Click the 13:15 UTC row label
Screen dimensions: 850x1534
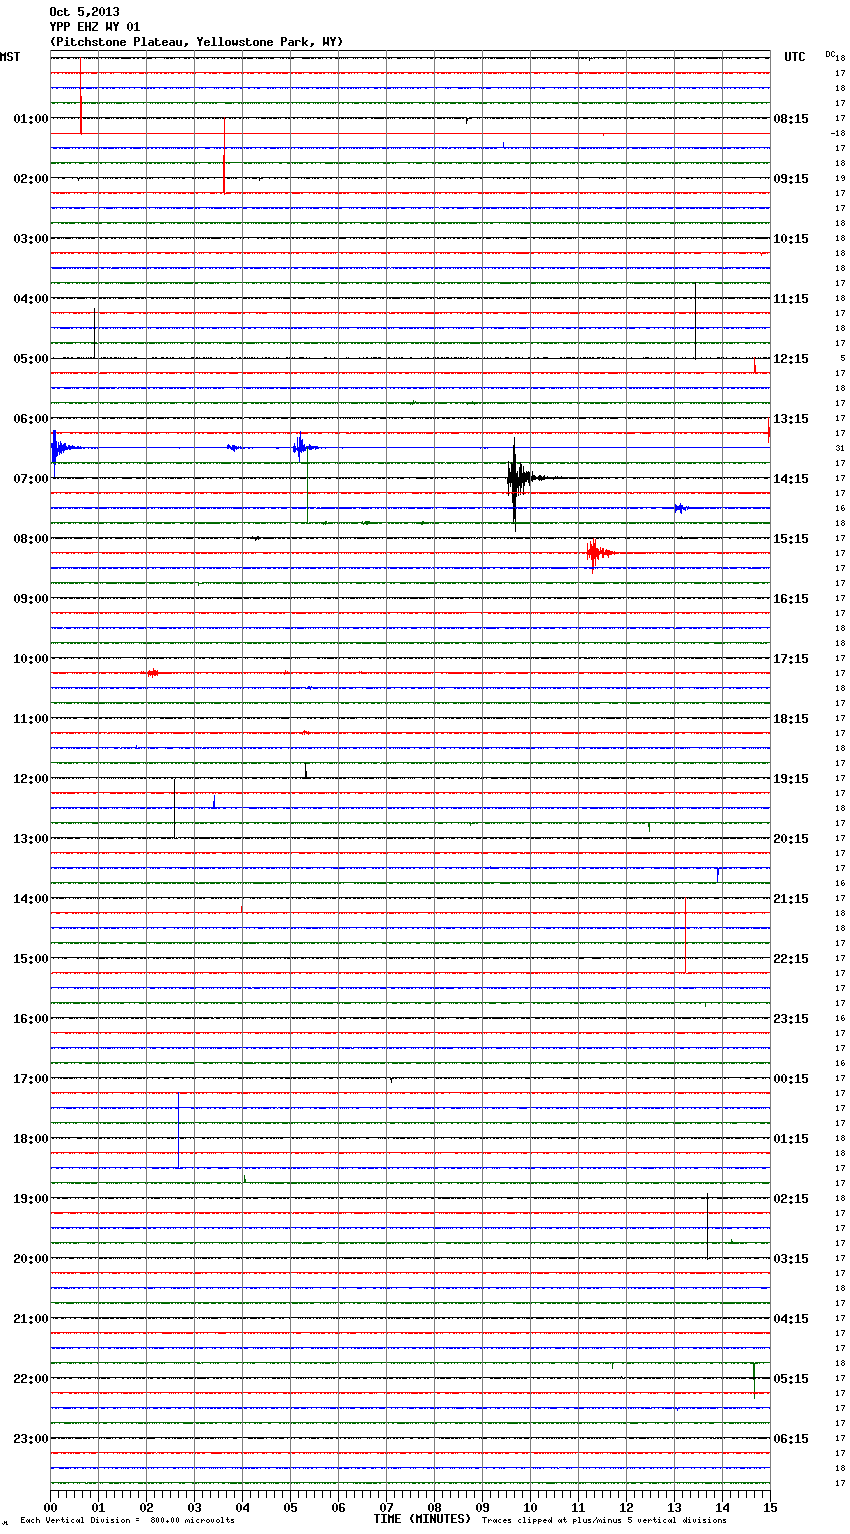click(791, 419)
